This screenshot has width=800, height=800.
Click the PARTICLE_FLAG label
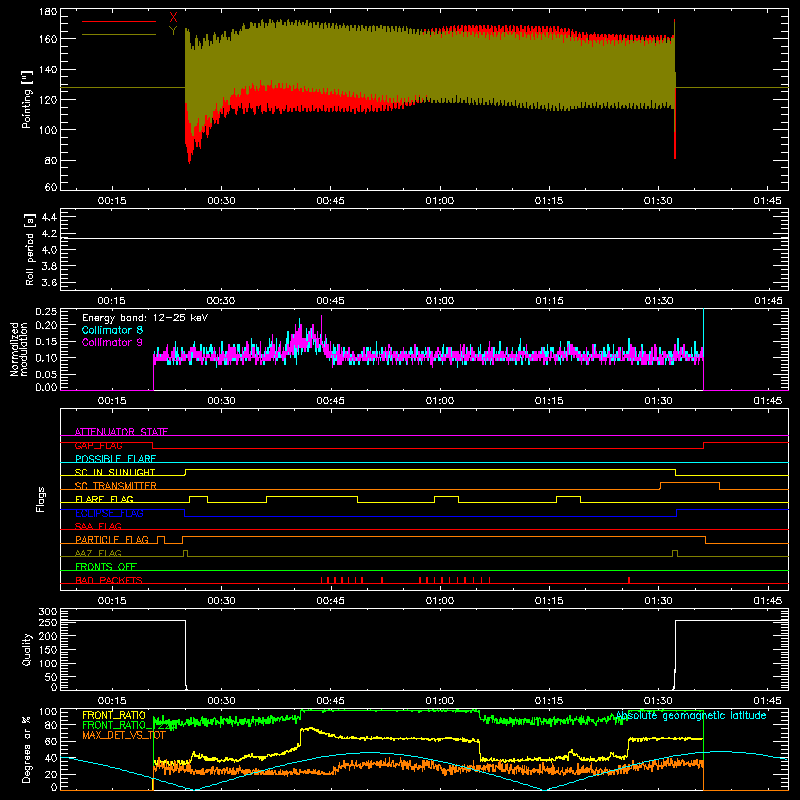(112, 539)
